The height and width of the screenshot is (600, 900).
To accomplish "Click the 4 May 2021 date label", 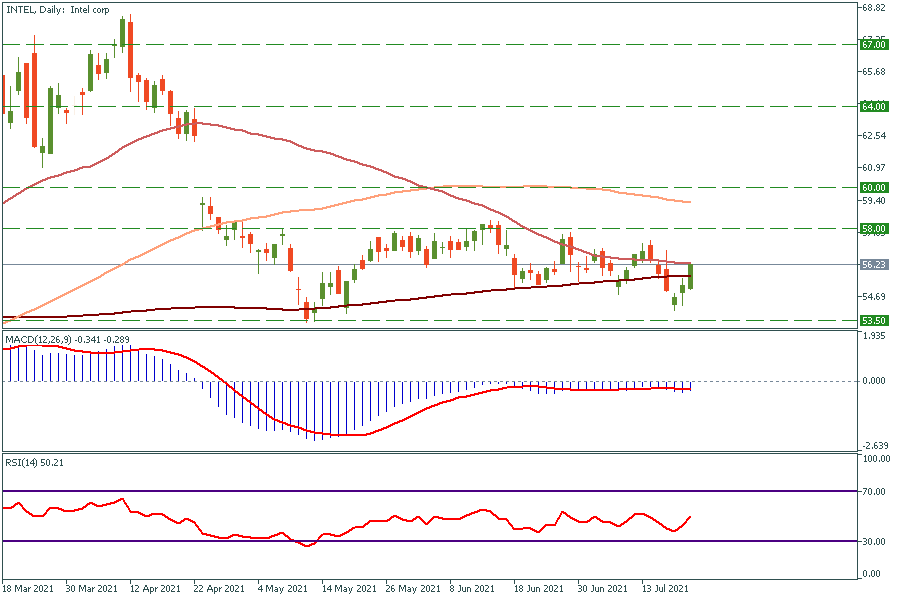I will pos(281,589).
